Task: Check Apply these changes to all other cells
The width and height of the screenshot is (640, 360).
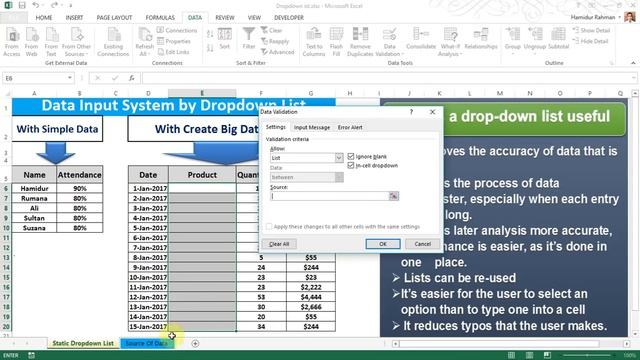Action: [269, 227]
